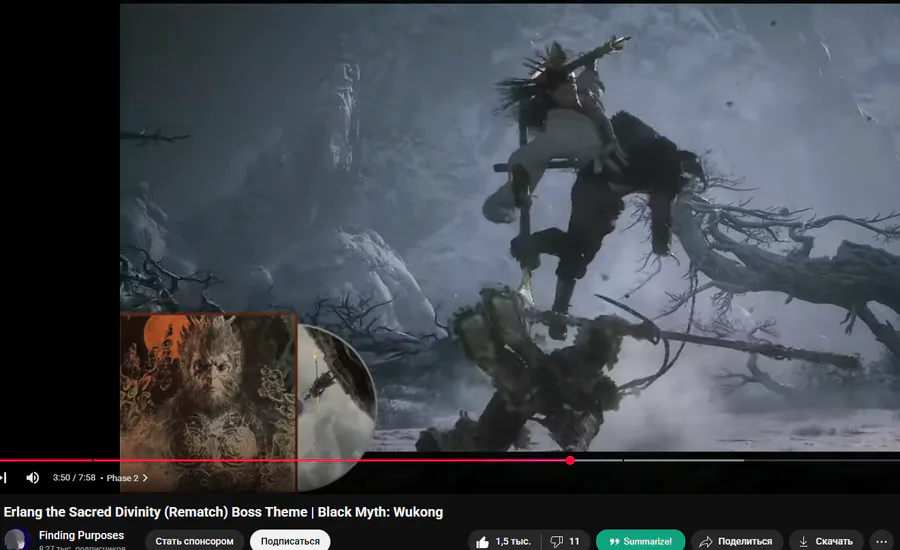Mute the video with the speaker icon
The width and height of the screenshot is (900, 550).
pyautogui.click(x=32, y=478)
